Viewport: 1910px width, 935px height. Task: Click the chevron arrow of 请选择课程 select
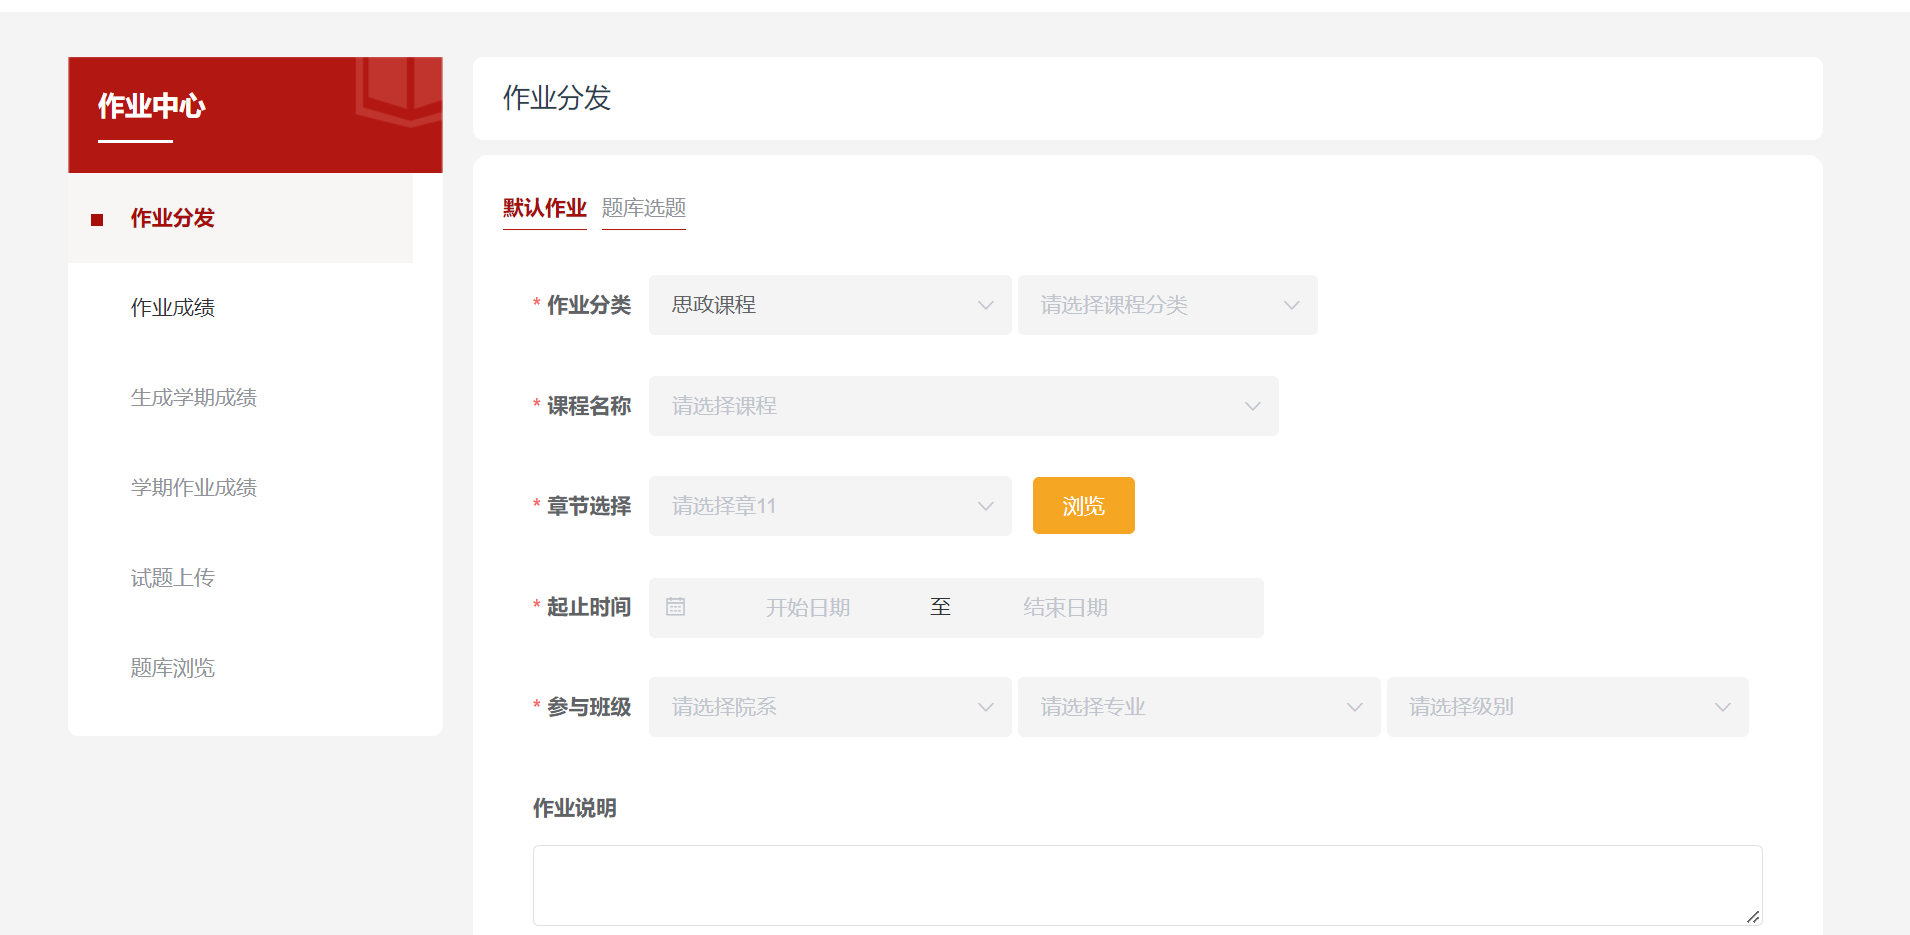(1253, 406)
